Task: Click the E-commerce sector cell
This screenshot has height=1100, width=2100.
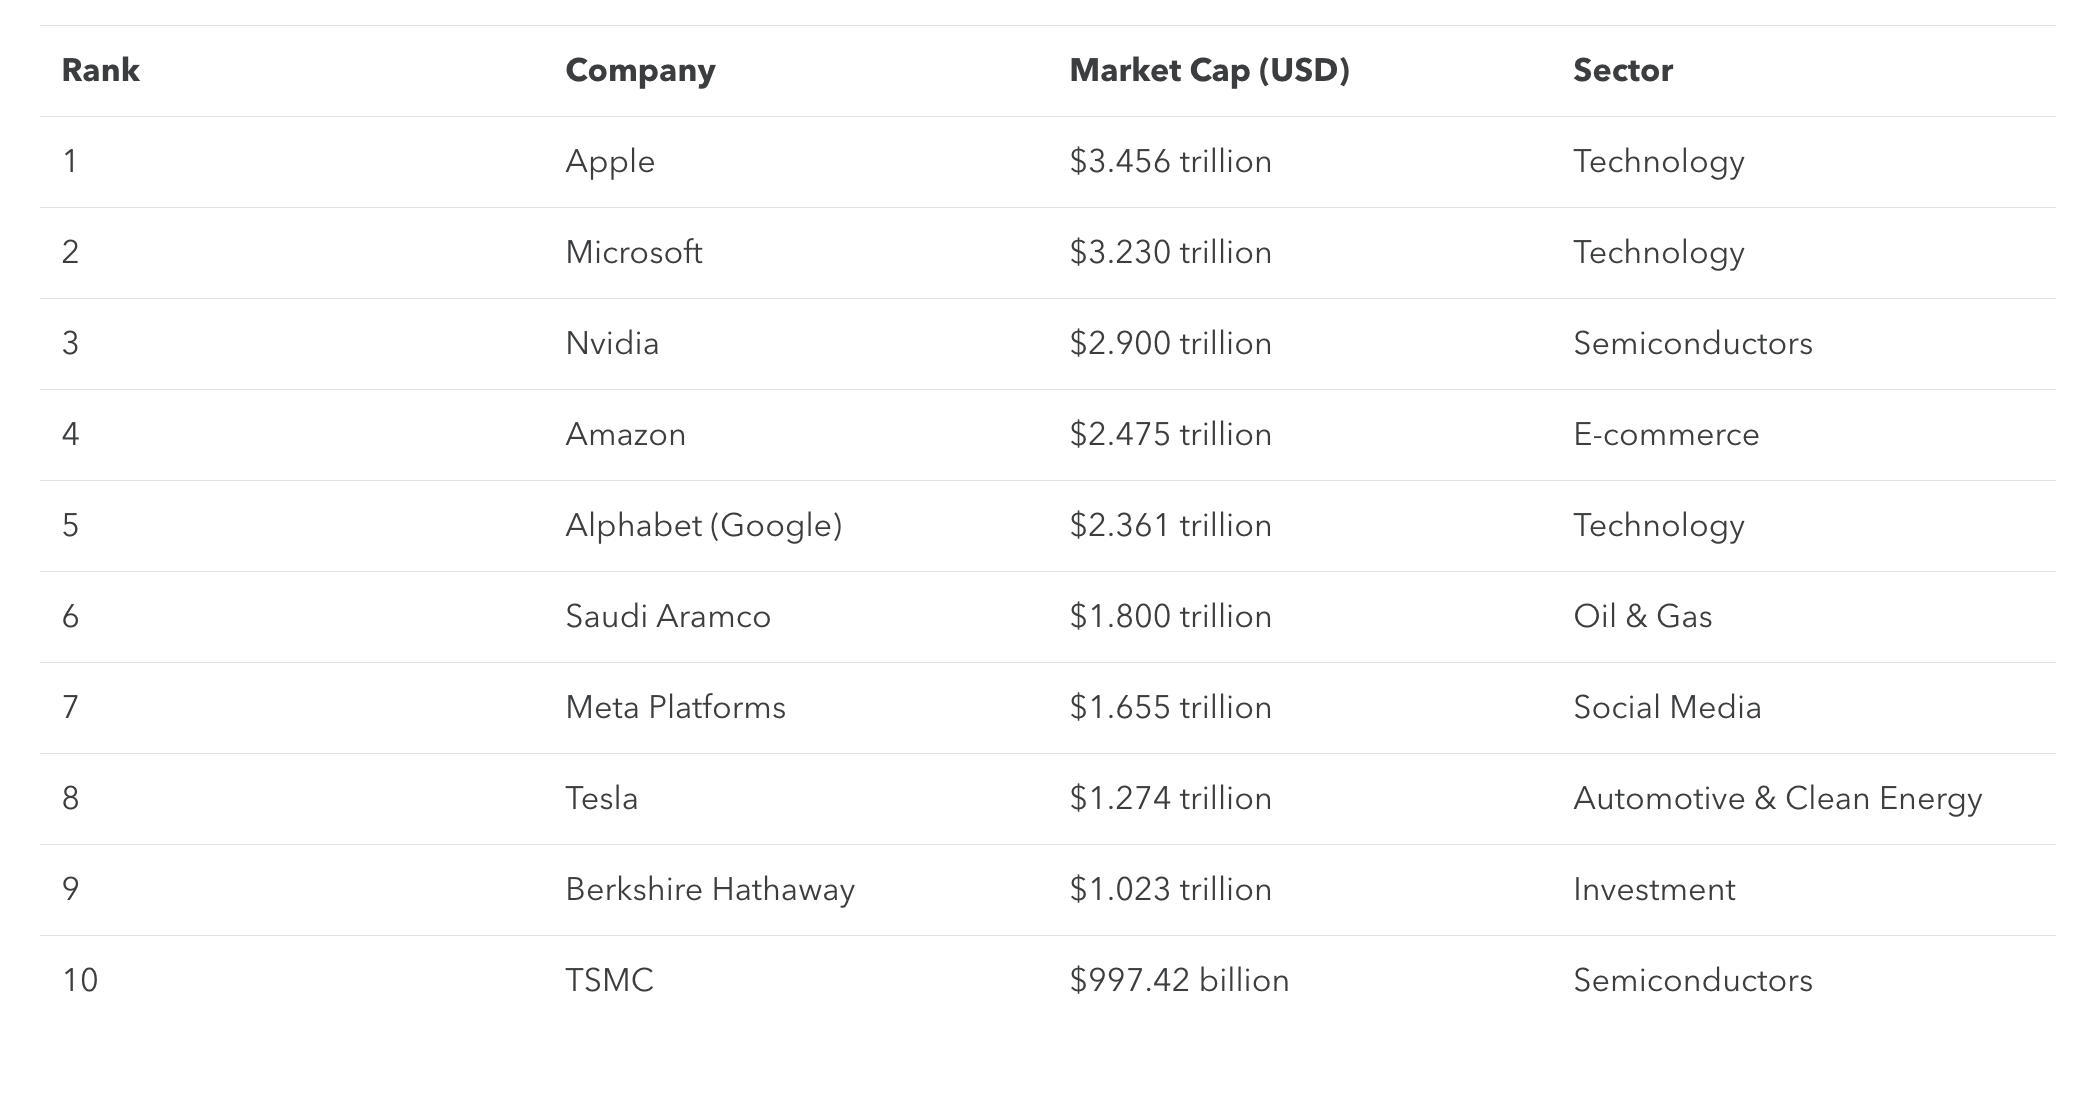Action: [1666, 434]
